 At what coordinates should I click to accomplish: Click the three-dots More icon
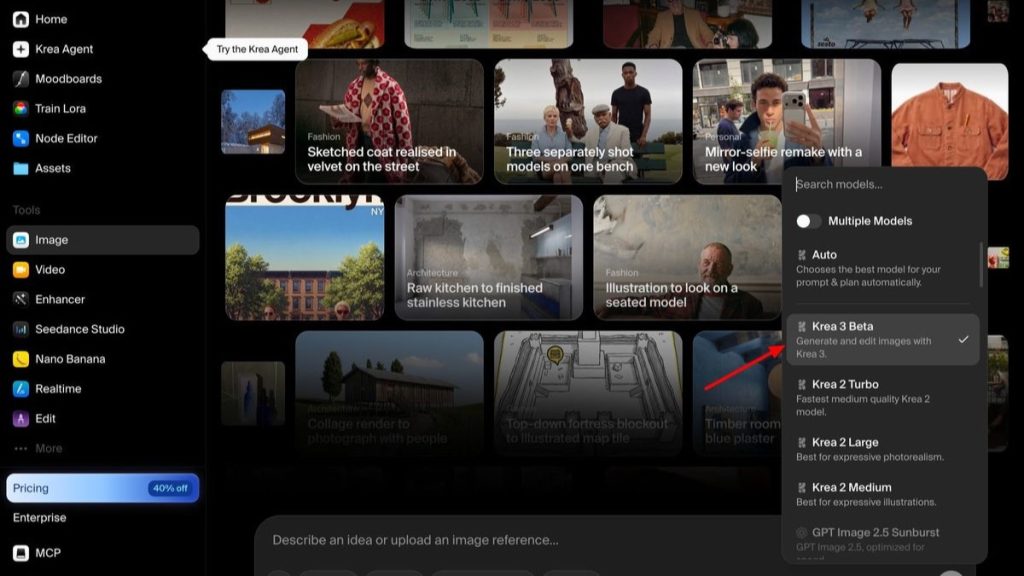click(20, 449)
